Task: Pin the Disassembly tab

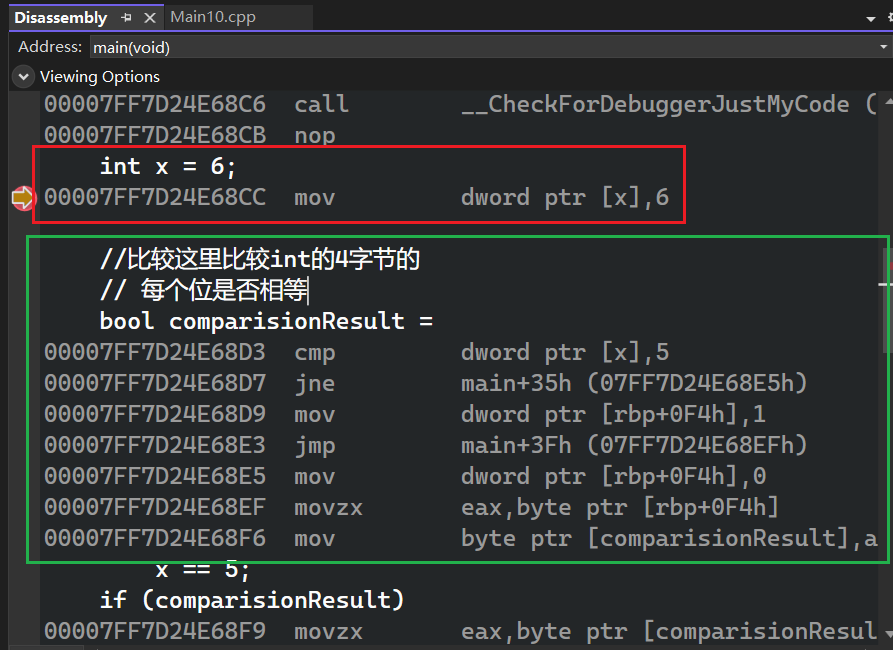Action: (x=127, y=18)
